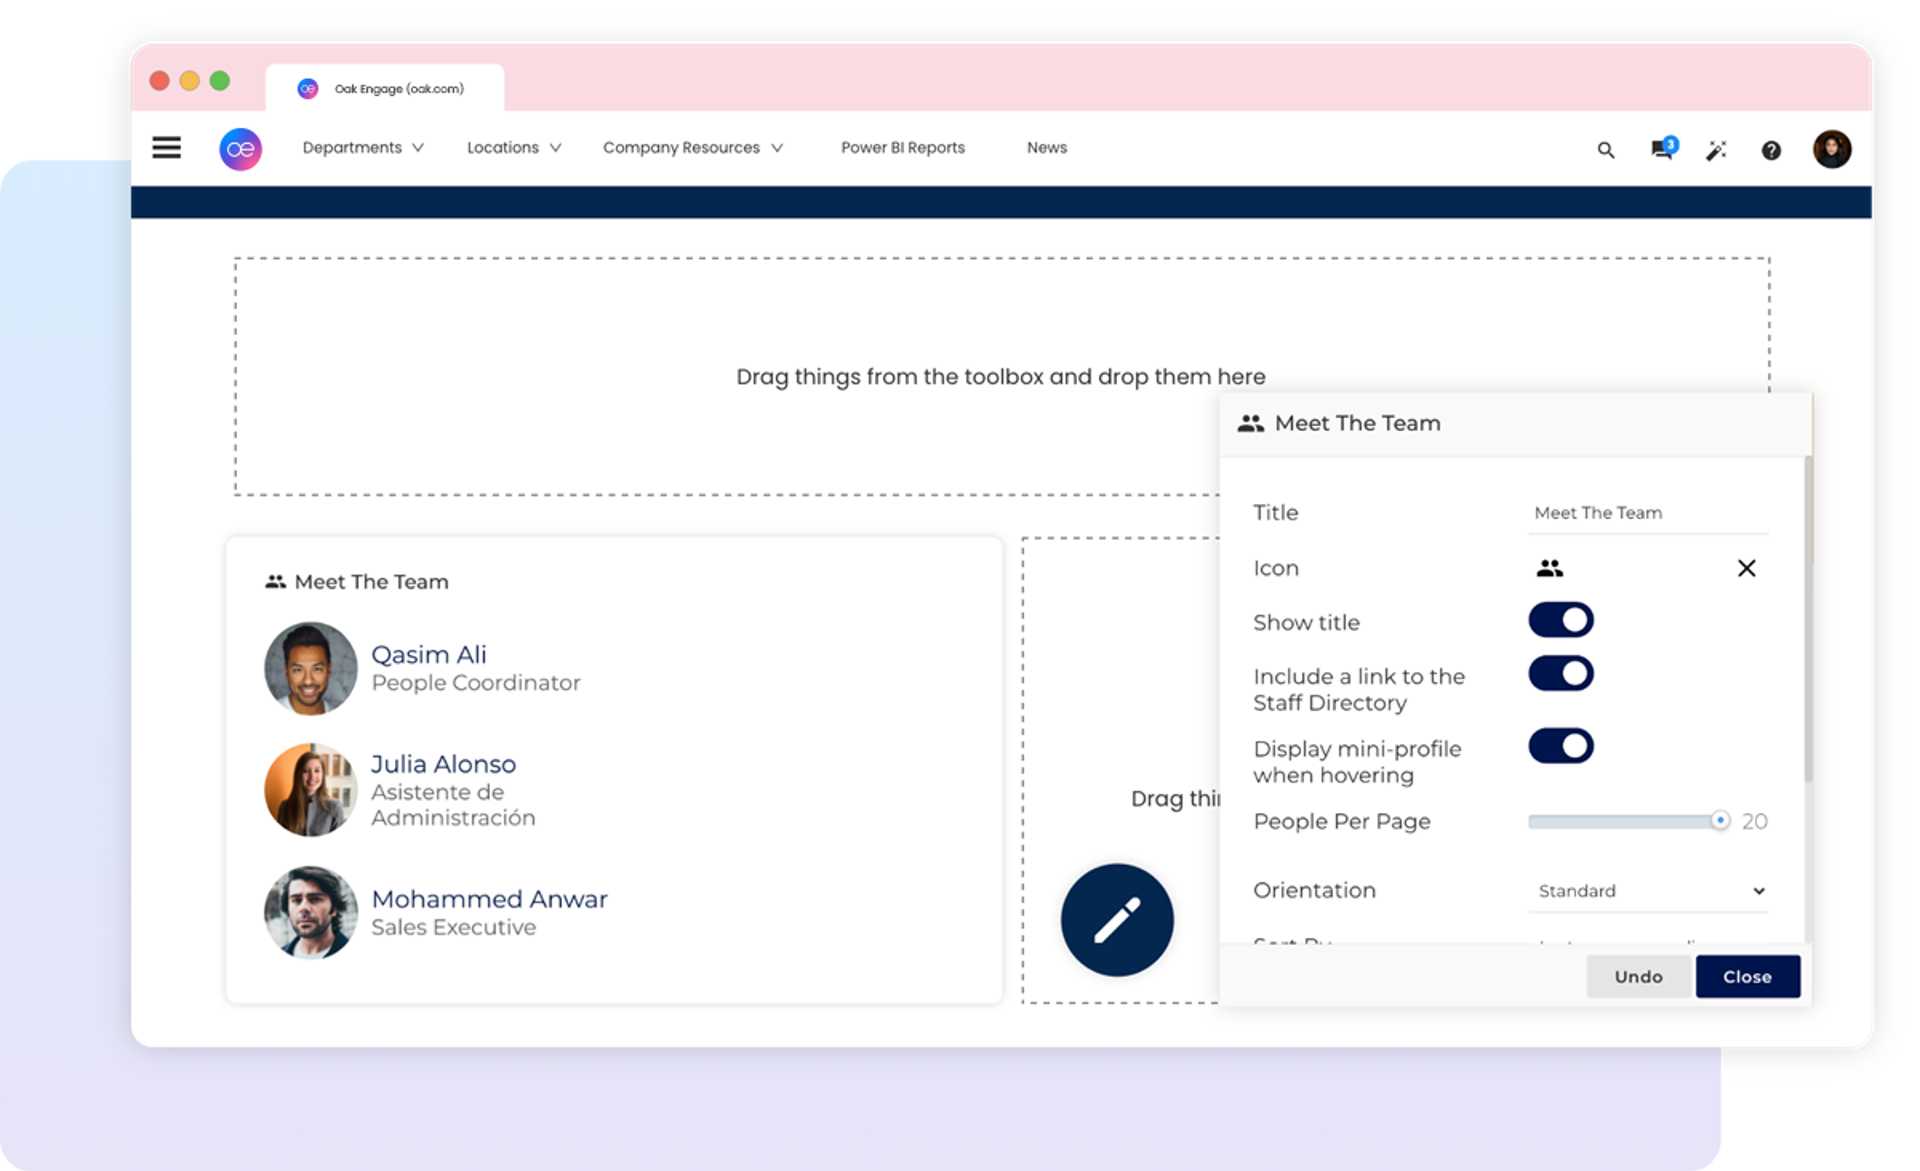Click the Oak Engage logo in the navbar
Image resolution: width=1920 pixels, height=1171 pixels.
[x=239, y=149]
